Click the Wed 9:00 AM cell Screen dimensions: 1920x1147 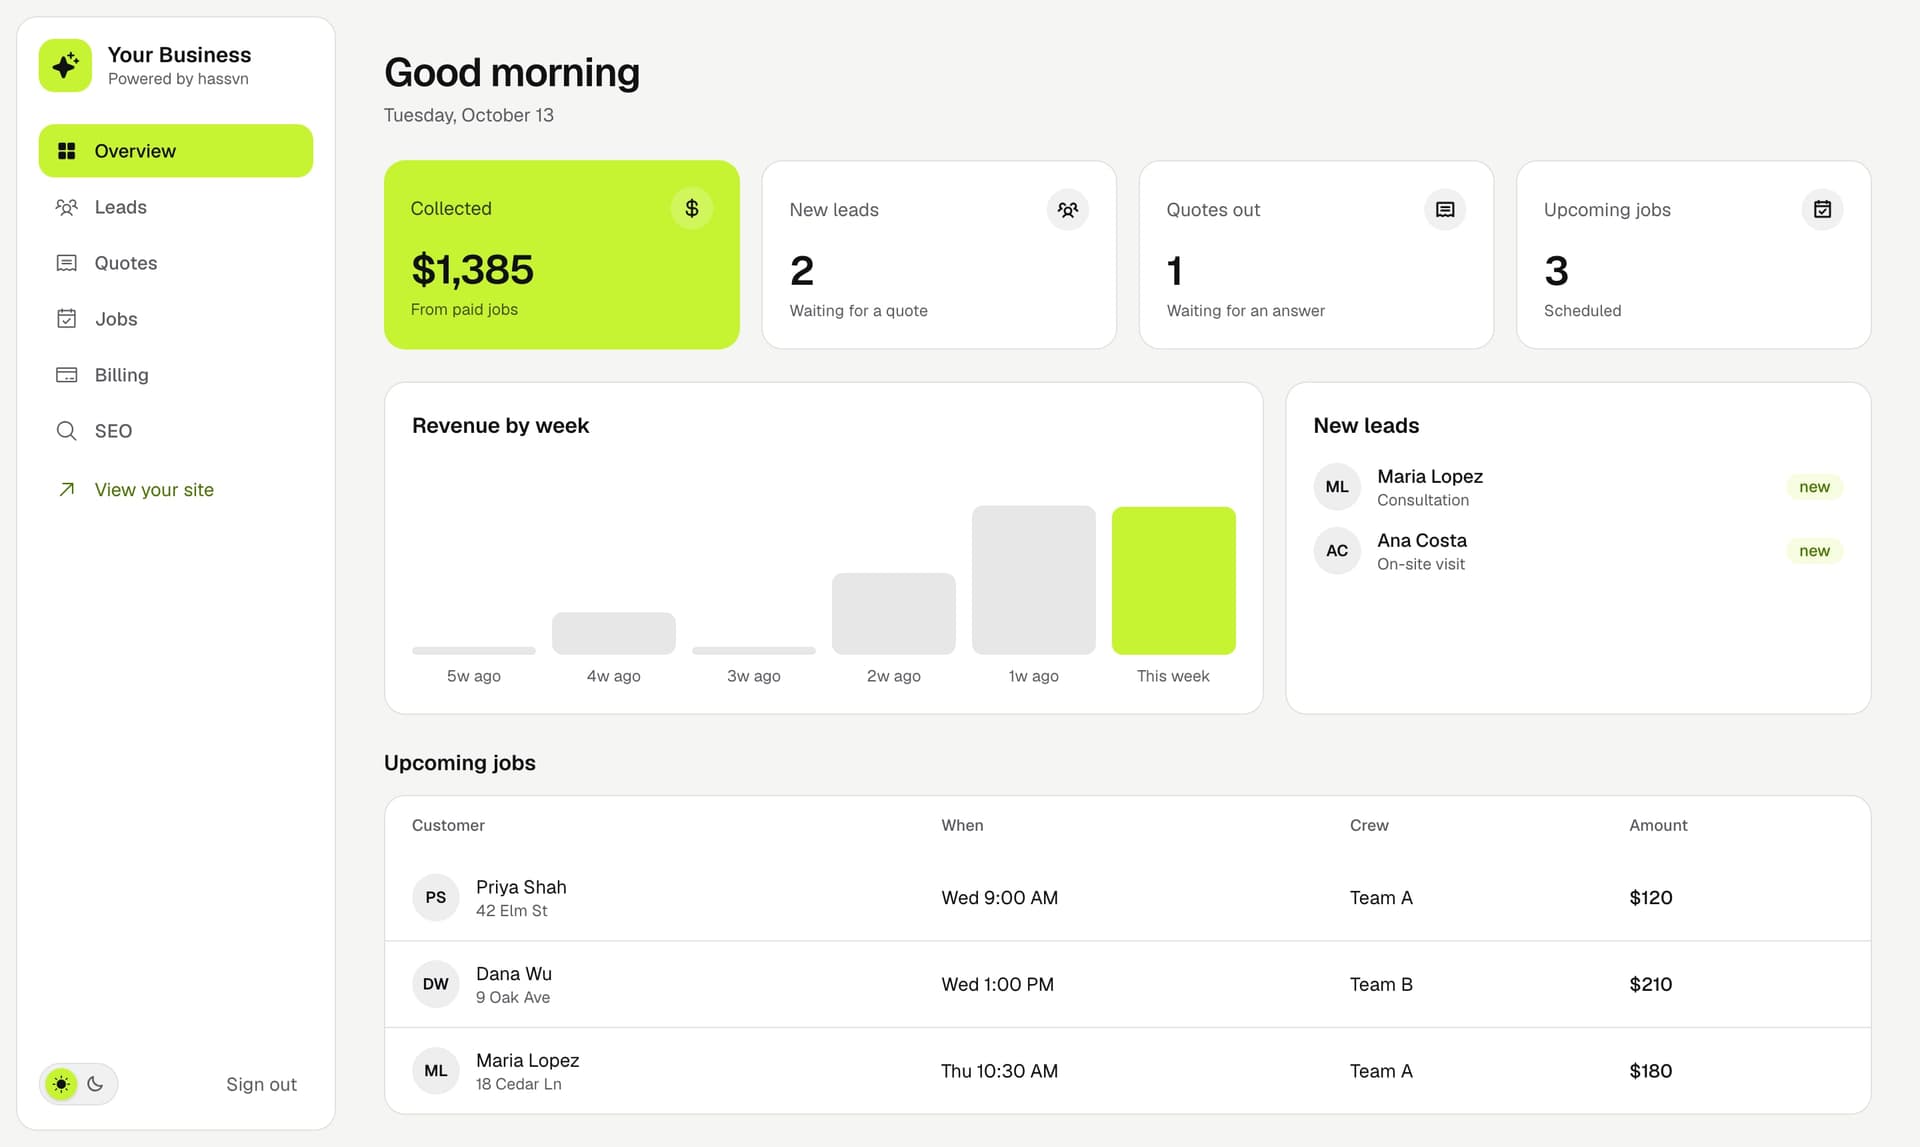click(999, 898)
